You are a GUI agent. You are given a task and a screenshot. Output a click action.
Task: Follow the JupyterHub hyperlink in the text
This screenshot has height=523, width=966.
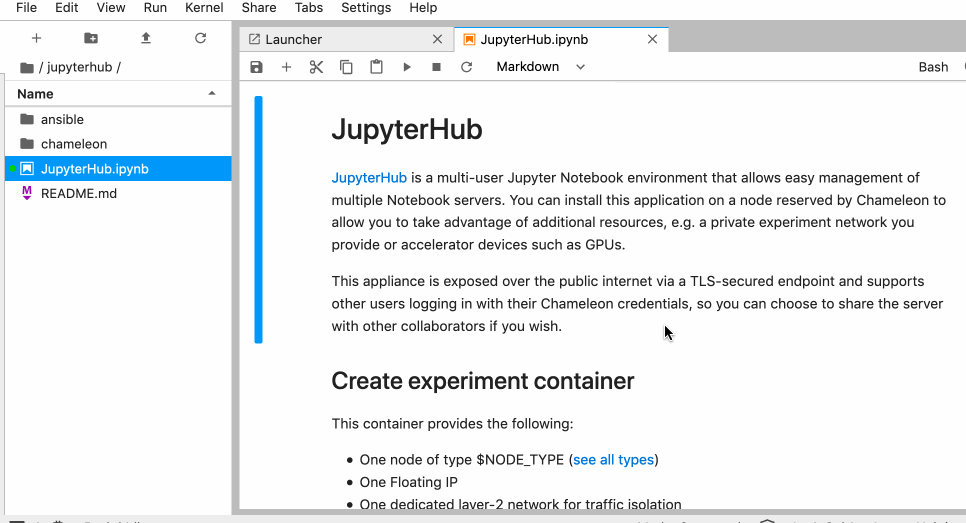click(x=369, y=178)
